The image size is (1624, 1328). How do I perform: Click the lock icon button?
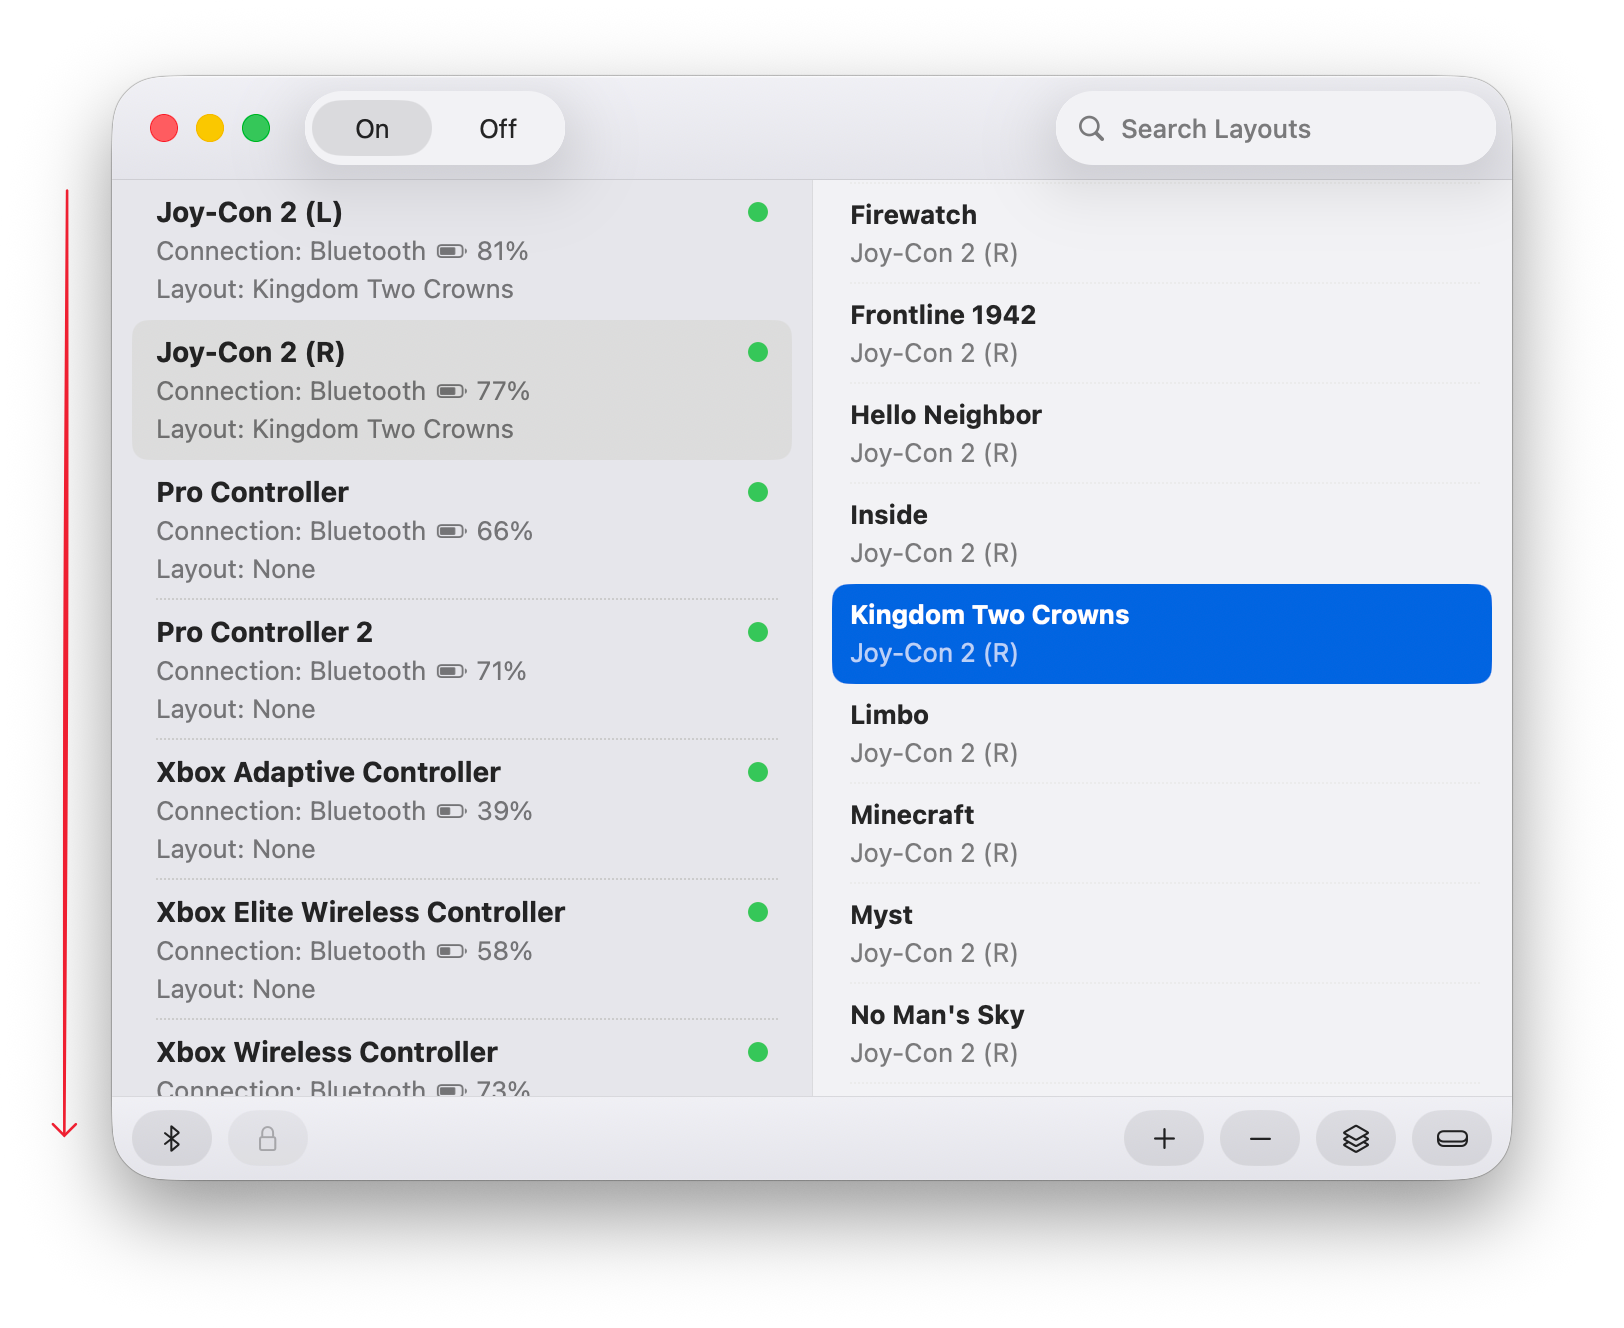pyautogui.click(x=268, y=1138)
